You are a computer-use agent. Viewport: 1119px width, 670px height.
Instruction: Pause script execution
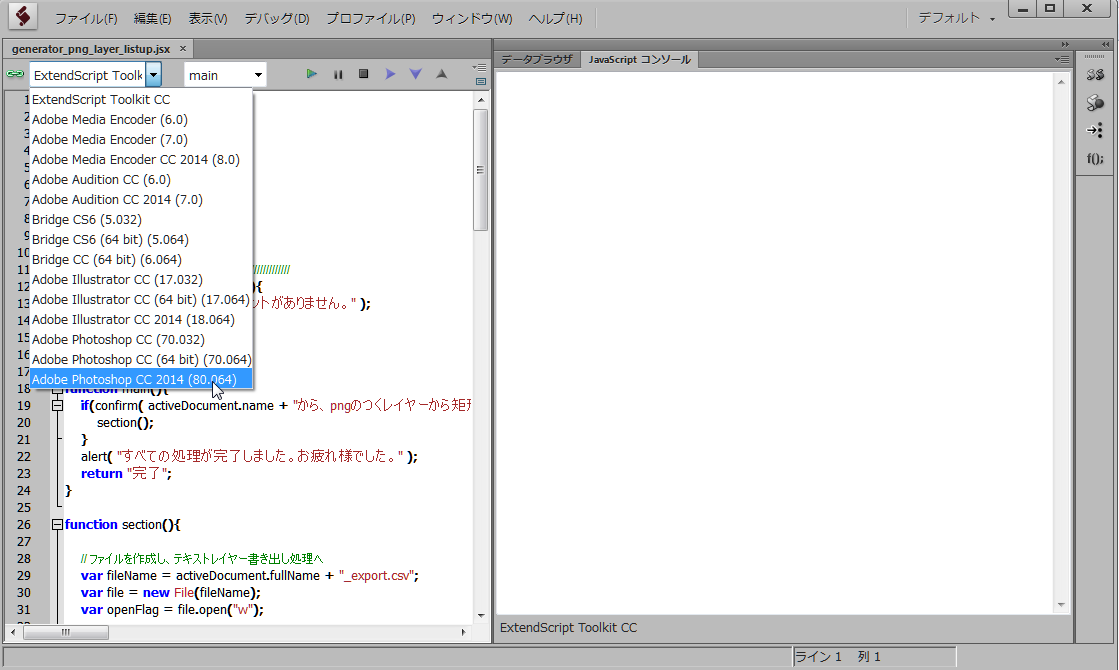point(338,74)
